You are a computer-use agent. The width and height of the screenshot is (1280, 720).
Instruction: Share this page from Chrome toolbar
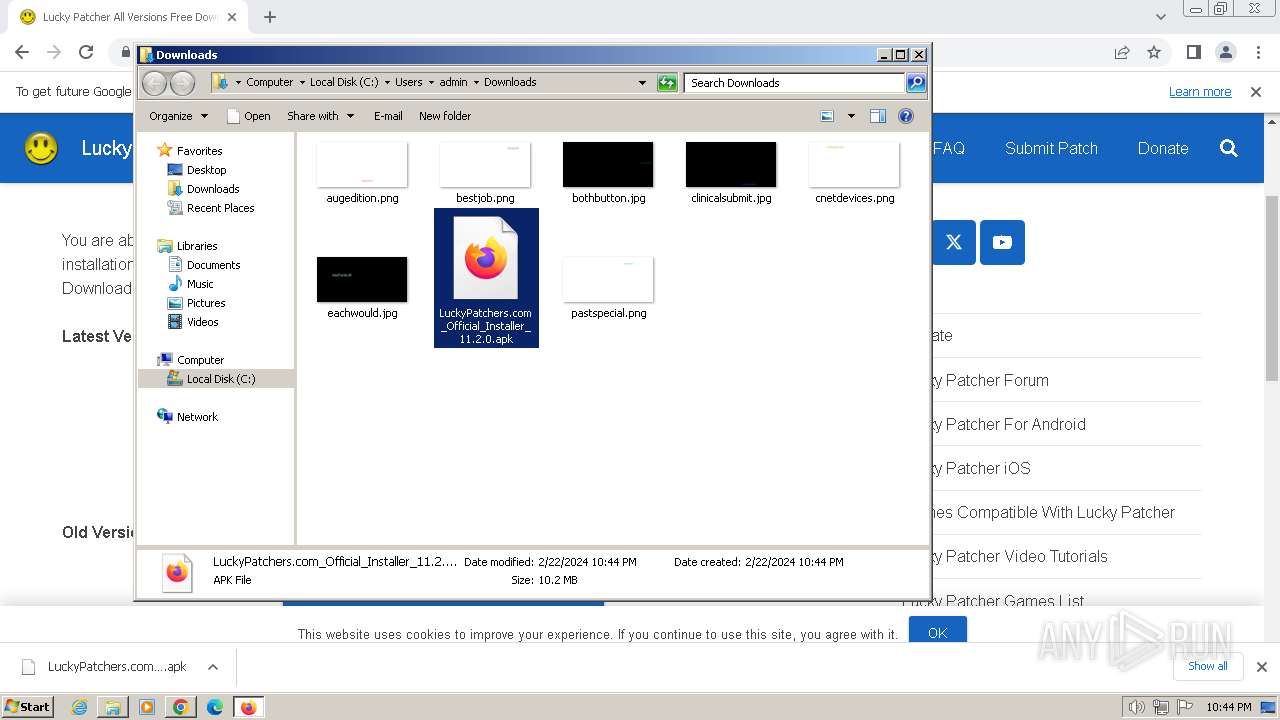[x=1122, y=52]
